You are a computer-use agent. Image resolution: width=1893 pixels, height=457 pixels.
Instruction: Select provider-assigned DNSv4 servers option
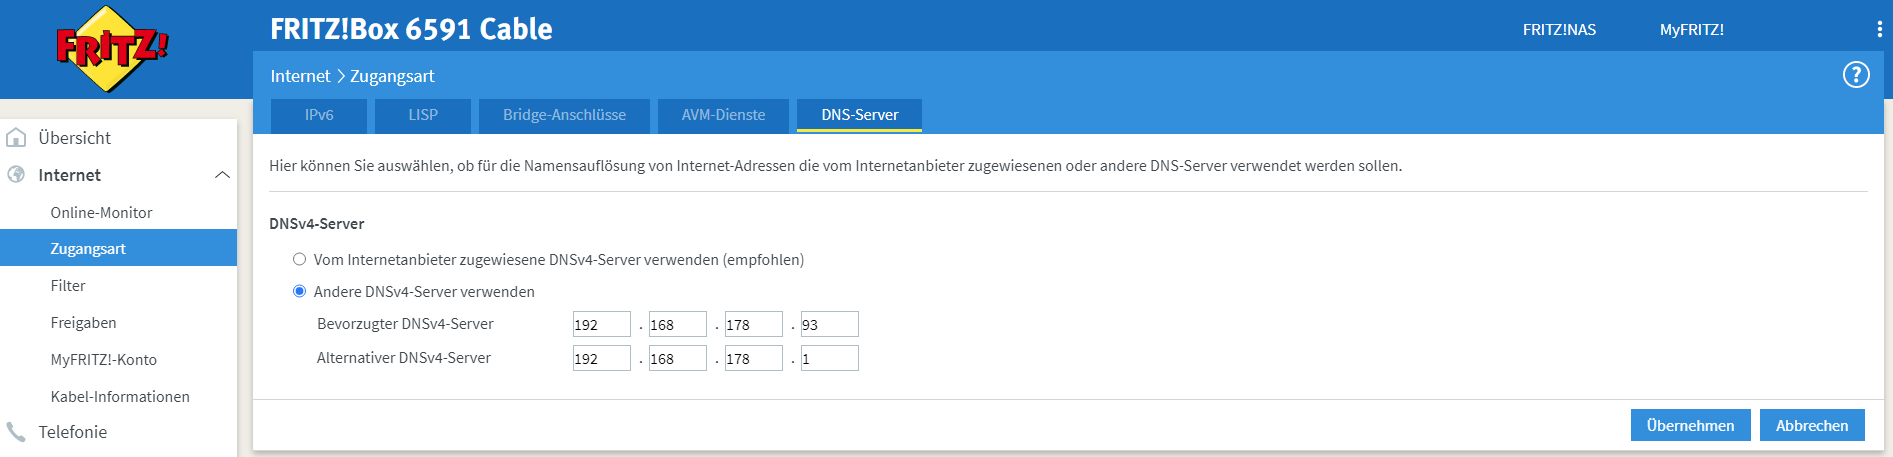pyautogui.click(x=299, y=259)
